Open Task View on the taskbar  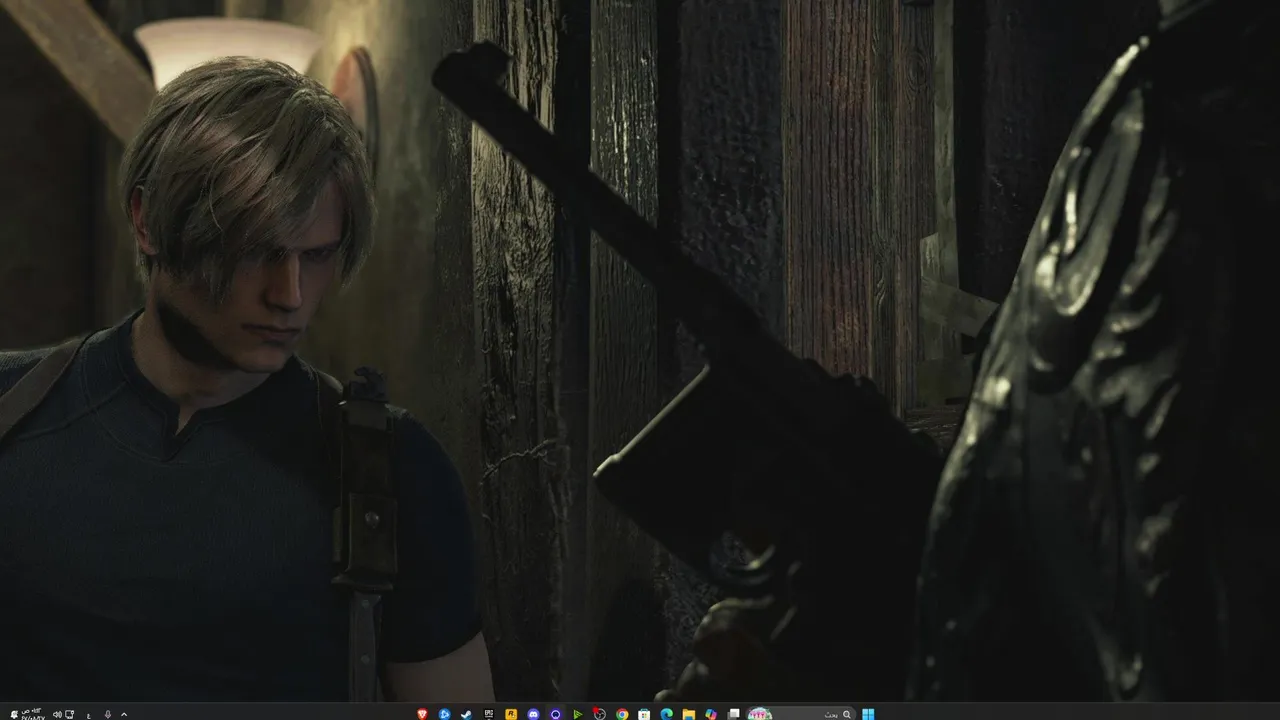coord(734,714)
